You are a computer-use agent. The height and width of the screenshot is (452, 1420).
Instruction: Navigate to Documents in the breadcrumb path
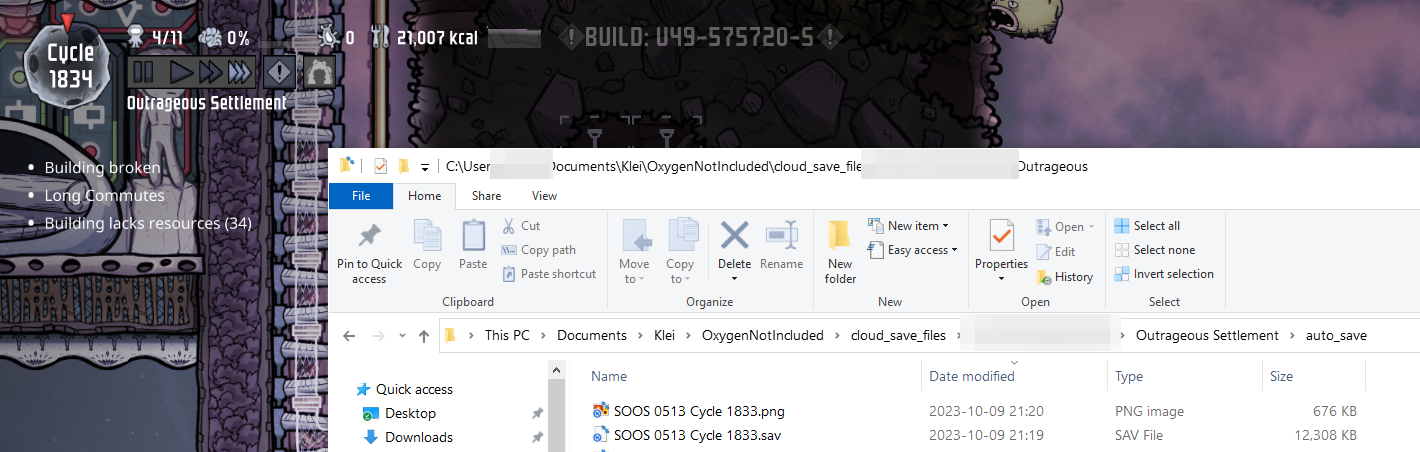click(x=592, y=336)
